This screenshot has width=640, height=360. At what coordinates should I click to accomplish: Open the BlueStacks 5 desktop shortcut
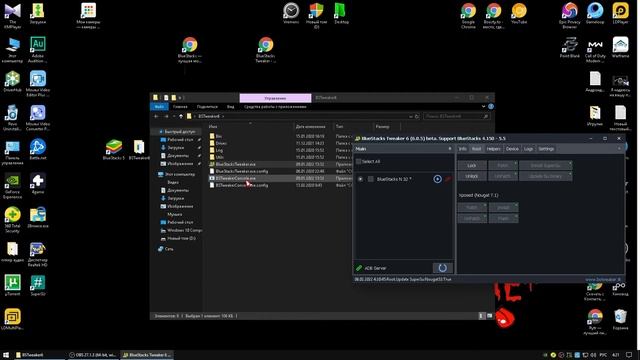(114, 150)
